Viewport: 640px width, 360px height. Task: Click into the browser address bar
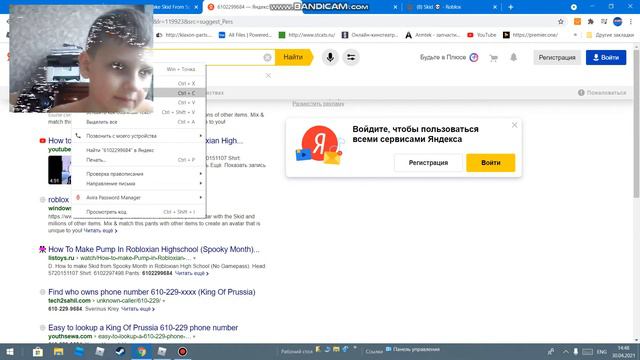351,22
